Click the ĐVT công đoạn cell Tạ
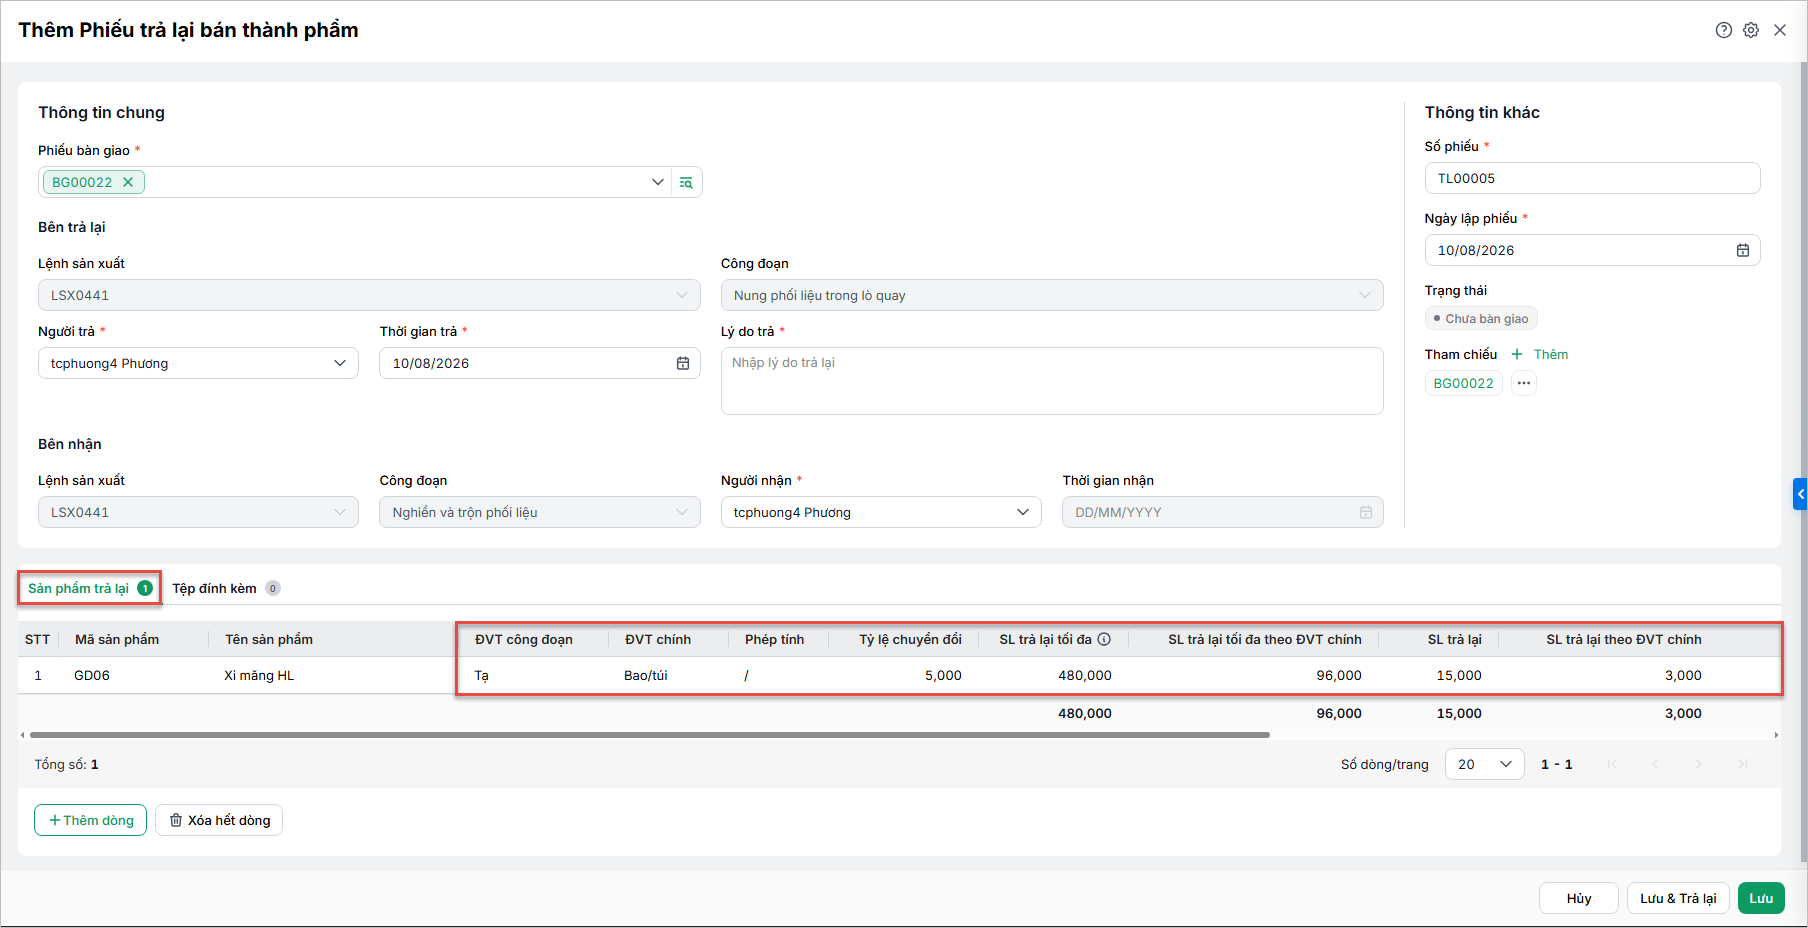Image resolution: width=1808 pixels, height=928 pixels. [482, 675]
